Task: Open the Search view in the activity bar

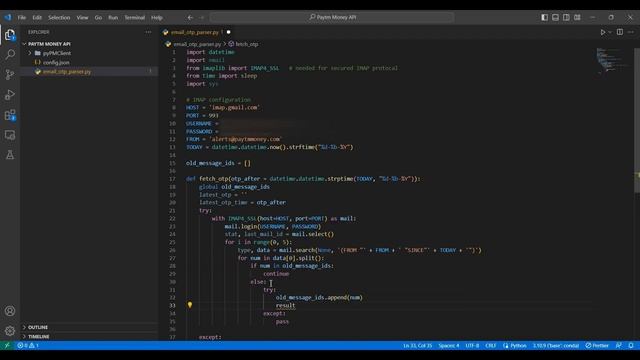Action: (10, 54)
